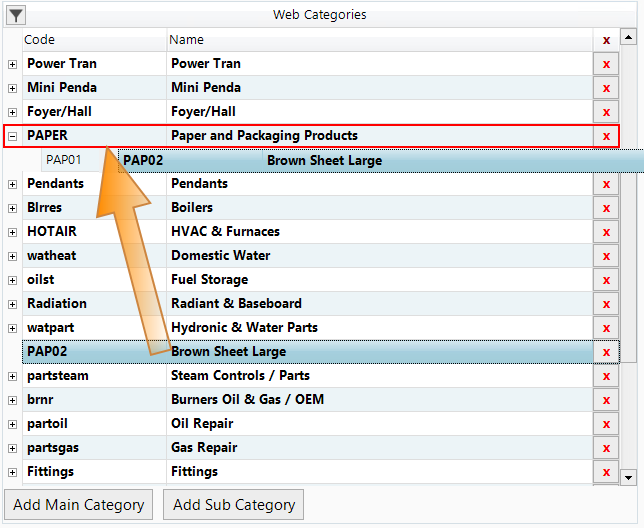Click the scrollbar up arrow
The width and height of the screenshot is (644, 528).
pos(628,37)
